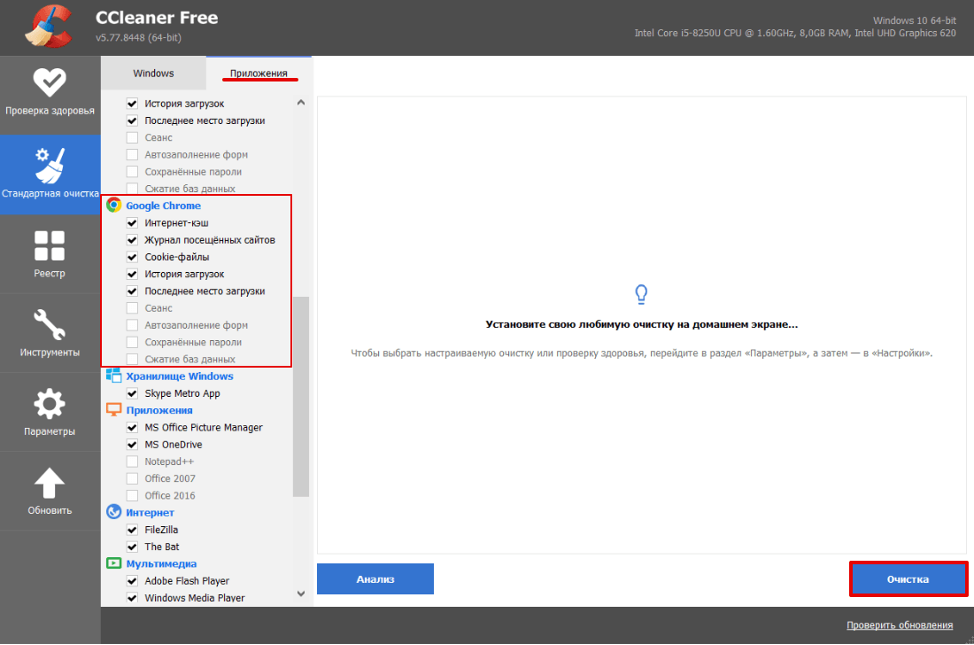Screen dimensions: 974x645
Task: Select the Приложения tab
Action: [258, 73]
